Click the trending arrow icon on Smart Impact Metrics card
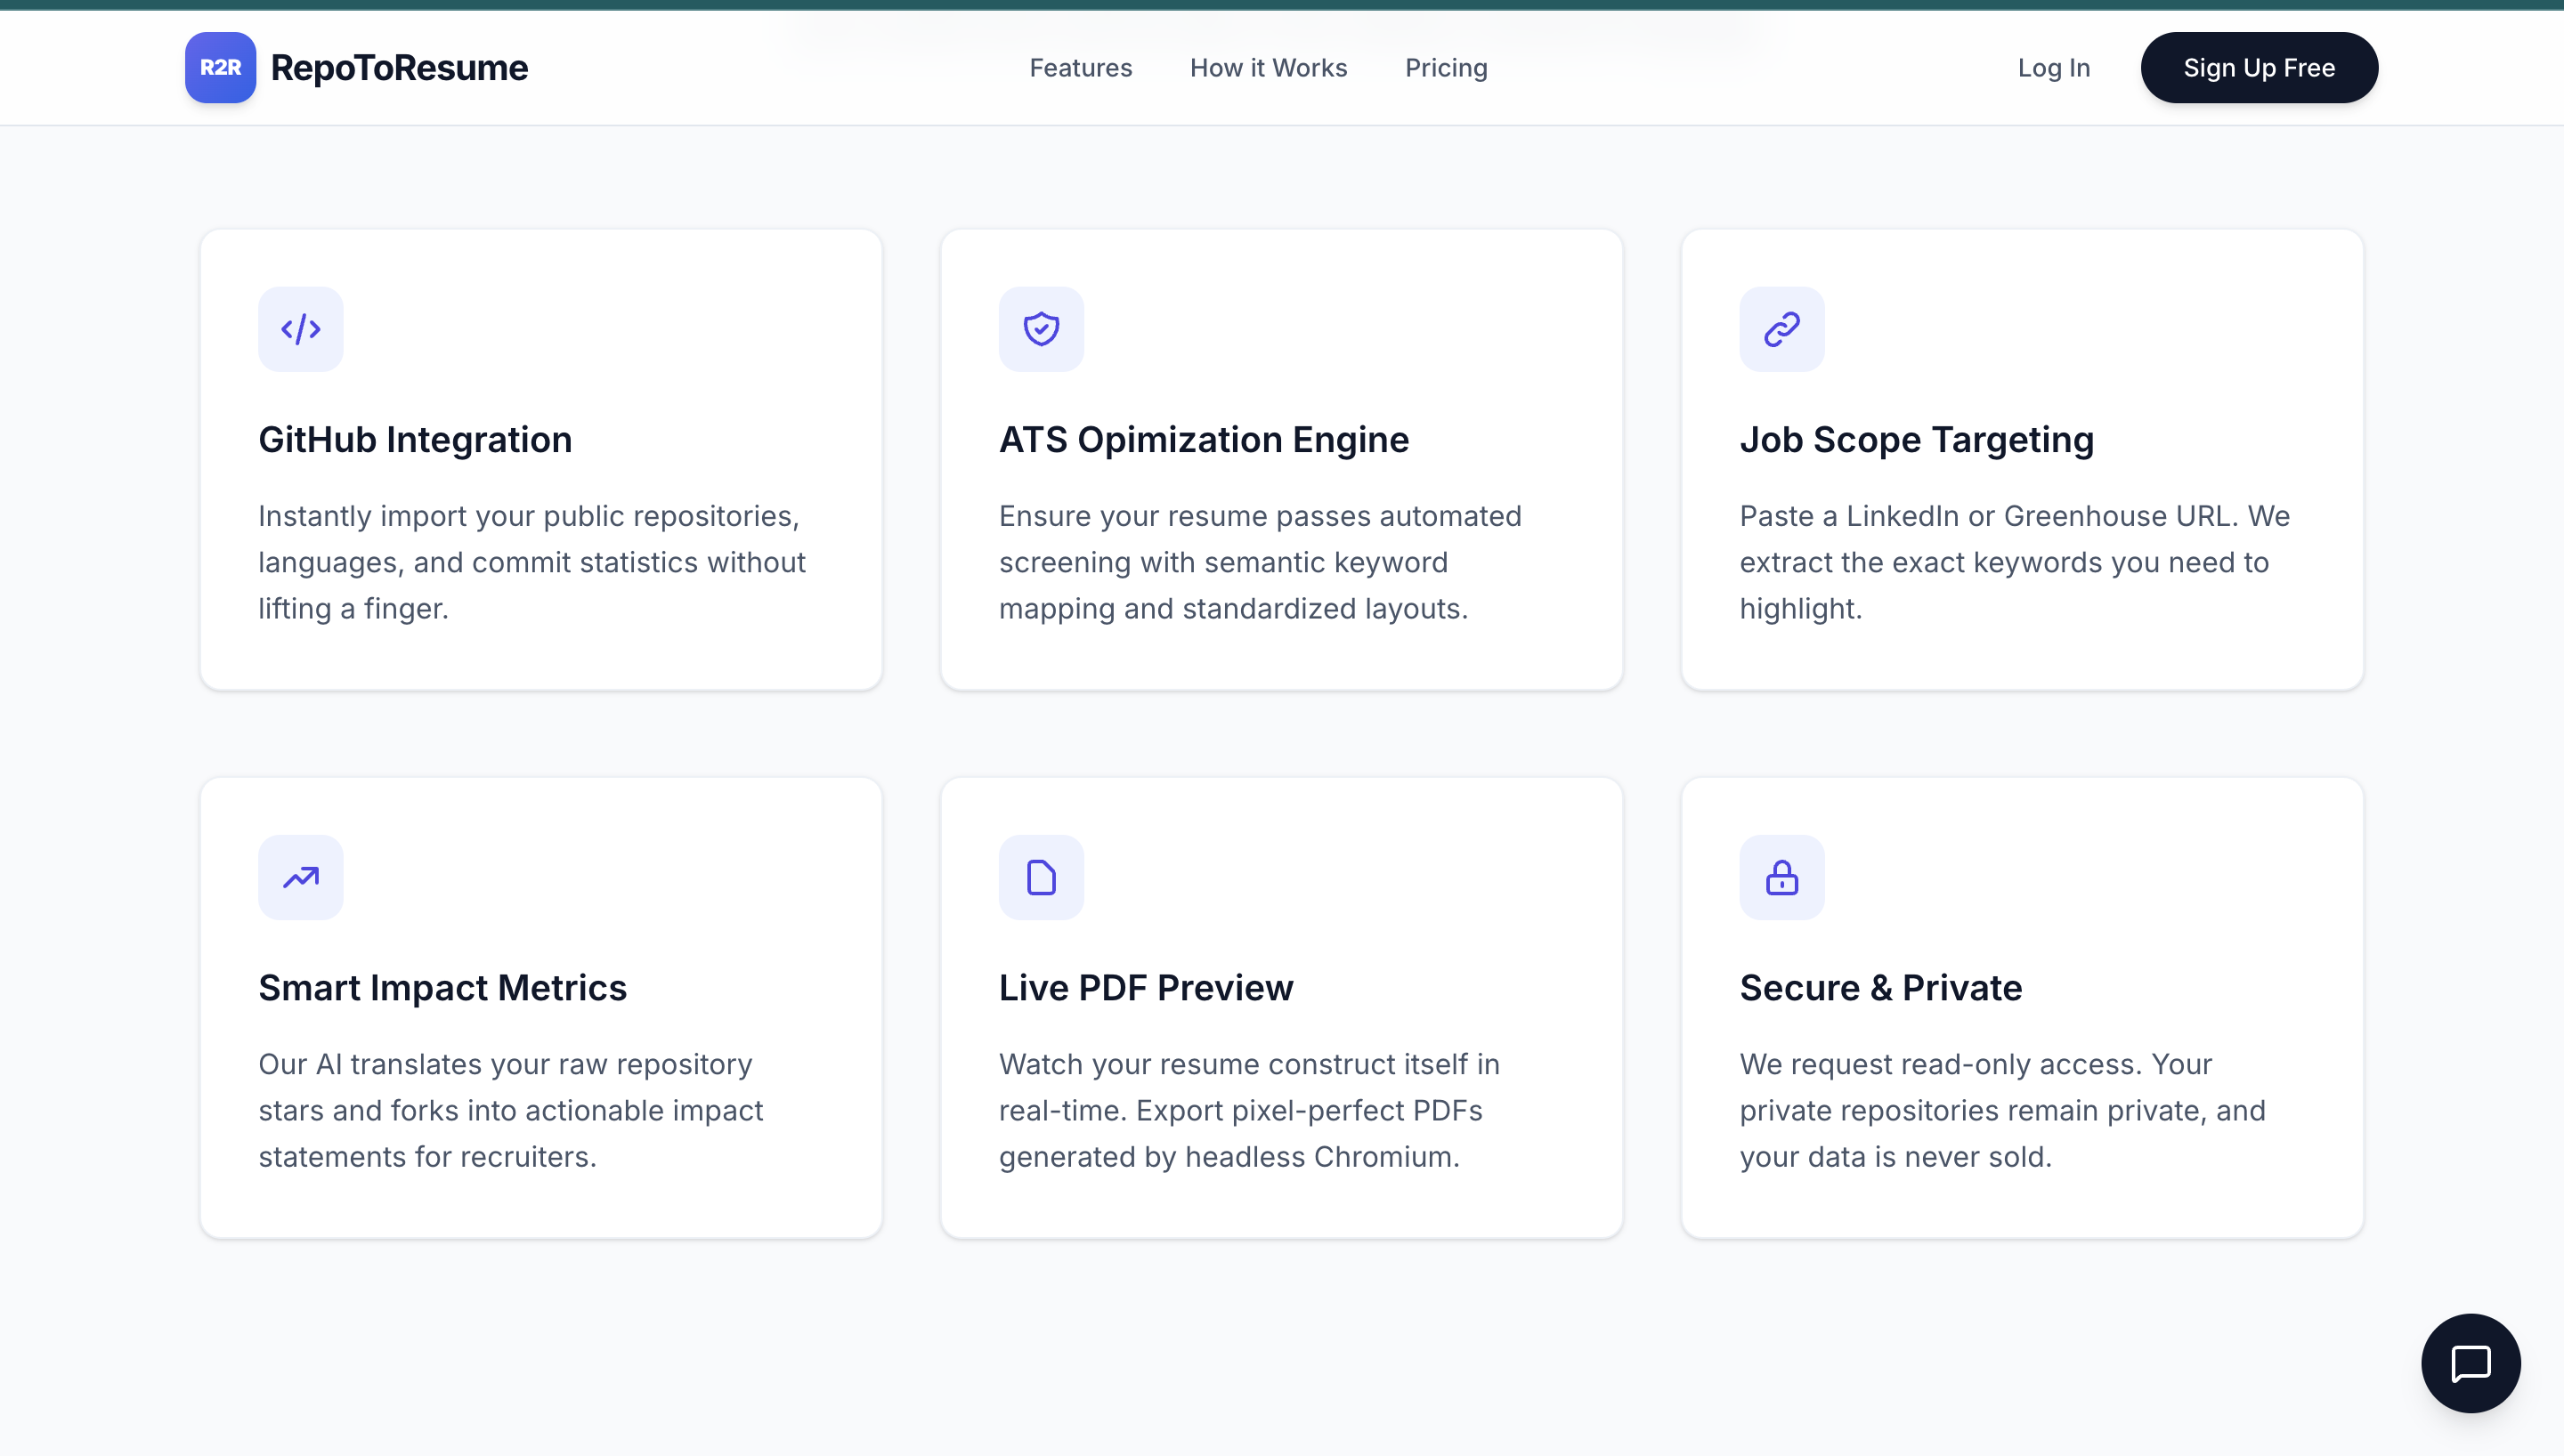 300,877
